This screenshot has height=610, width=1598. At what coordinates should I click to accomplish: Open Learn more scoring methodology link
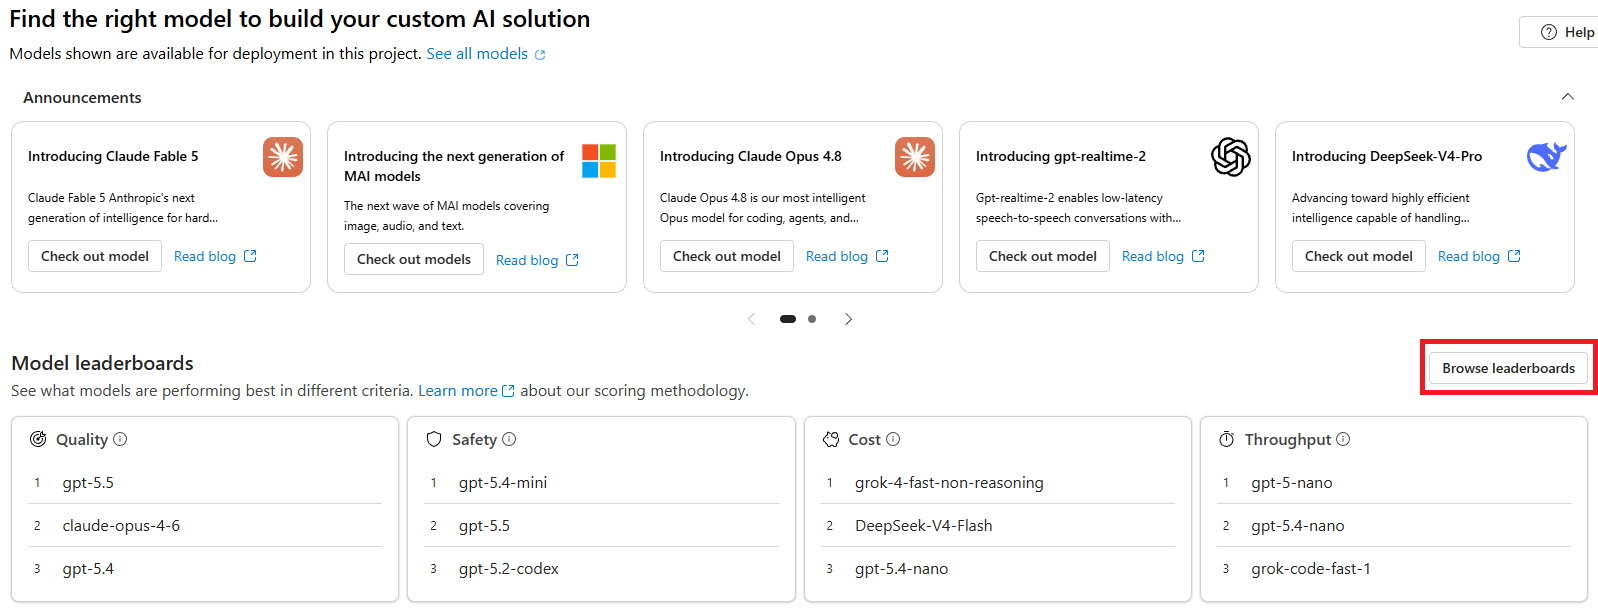click(458, 391)
